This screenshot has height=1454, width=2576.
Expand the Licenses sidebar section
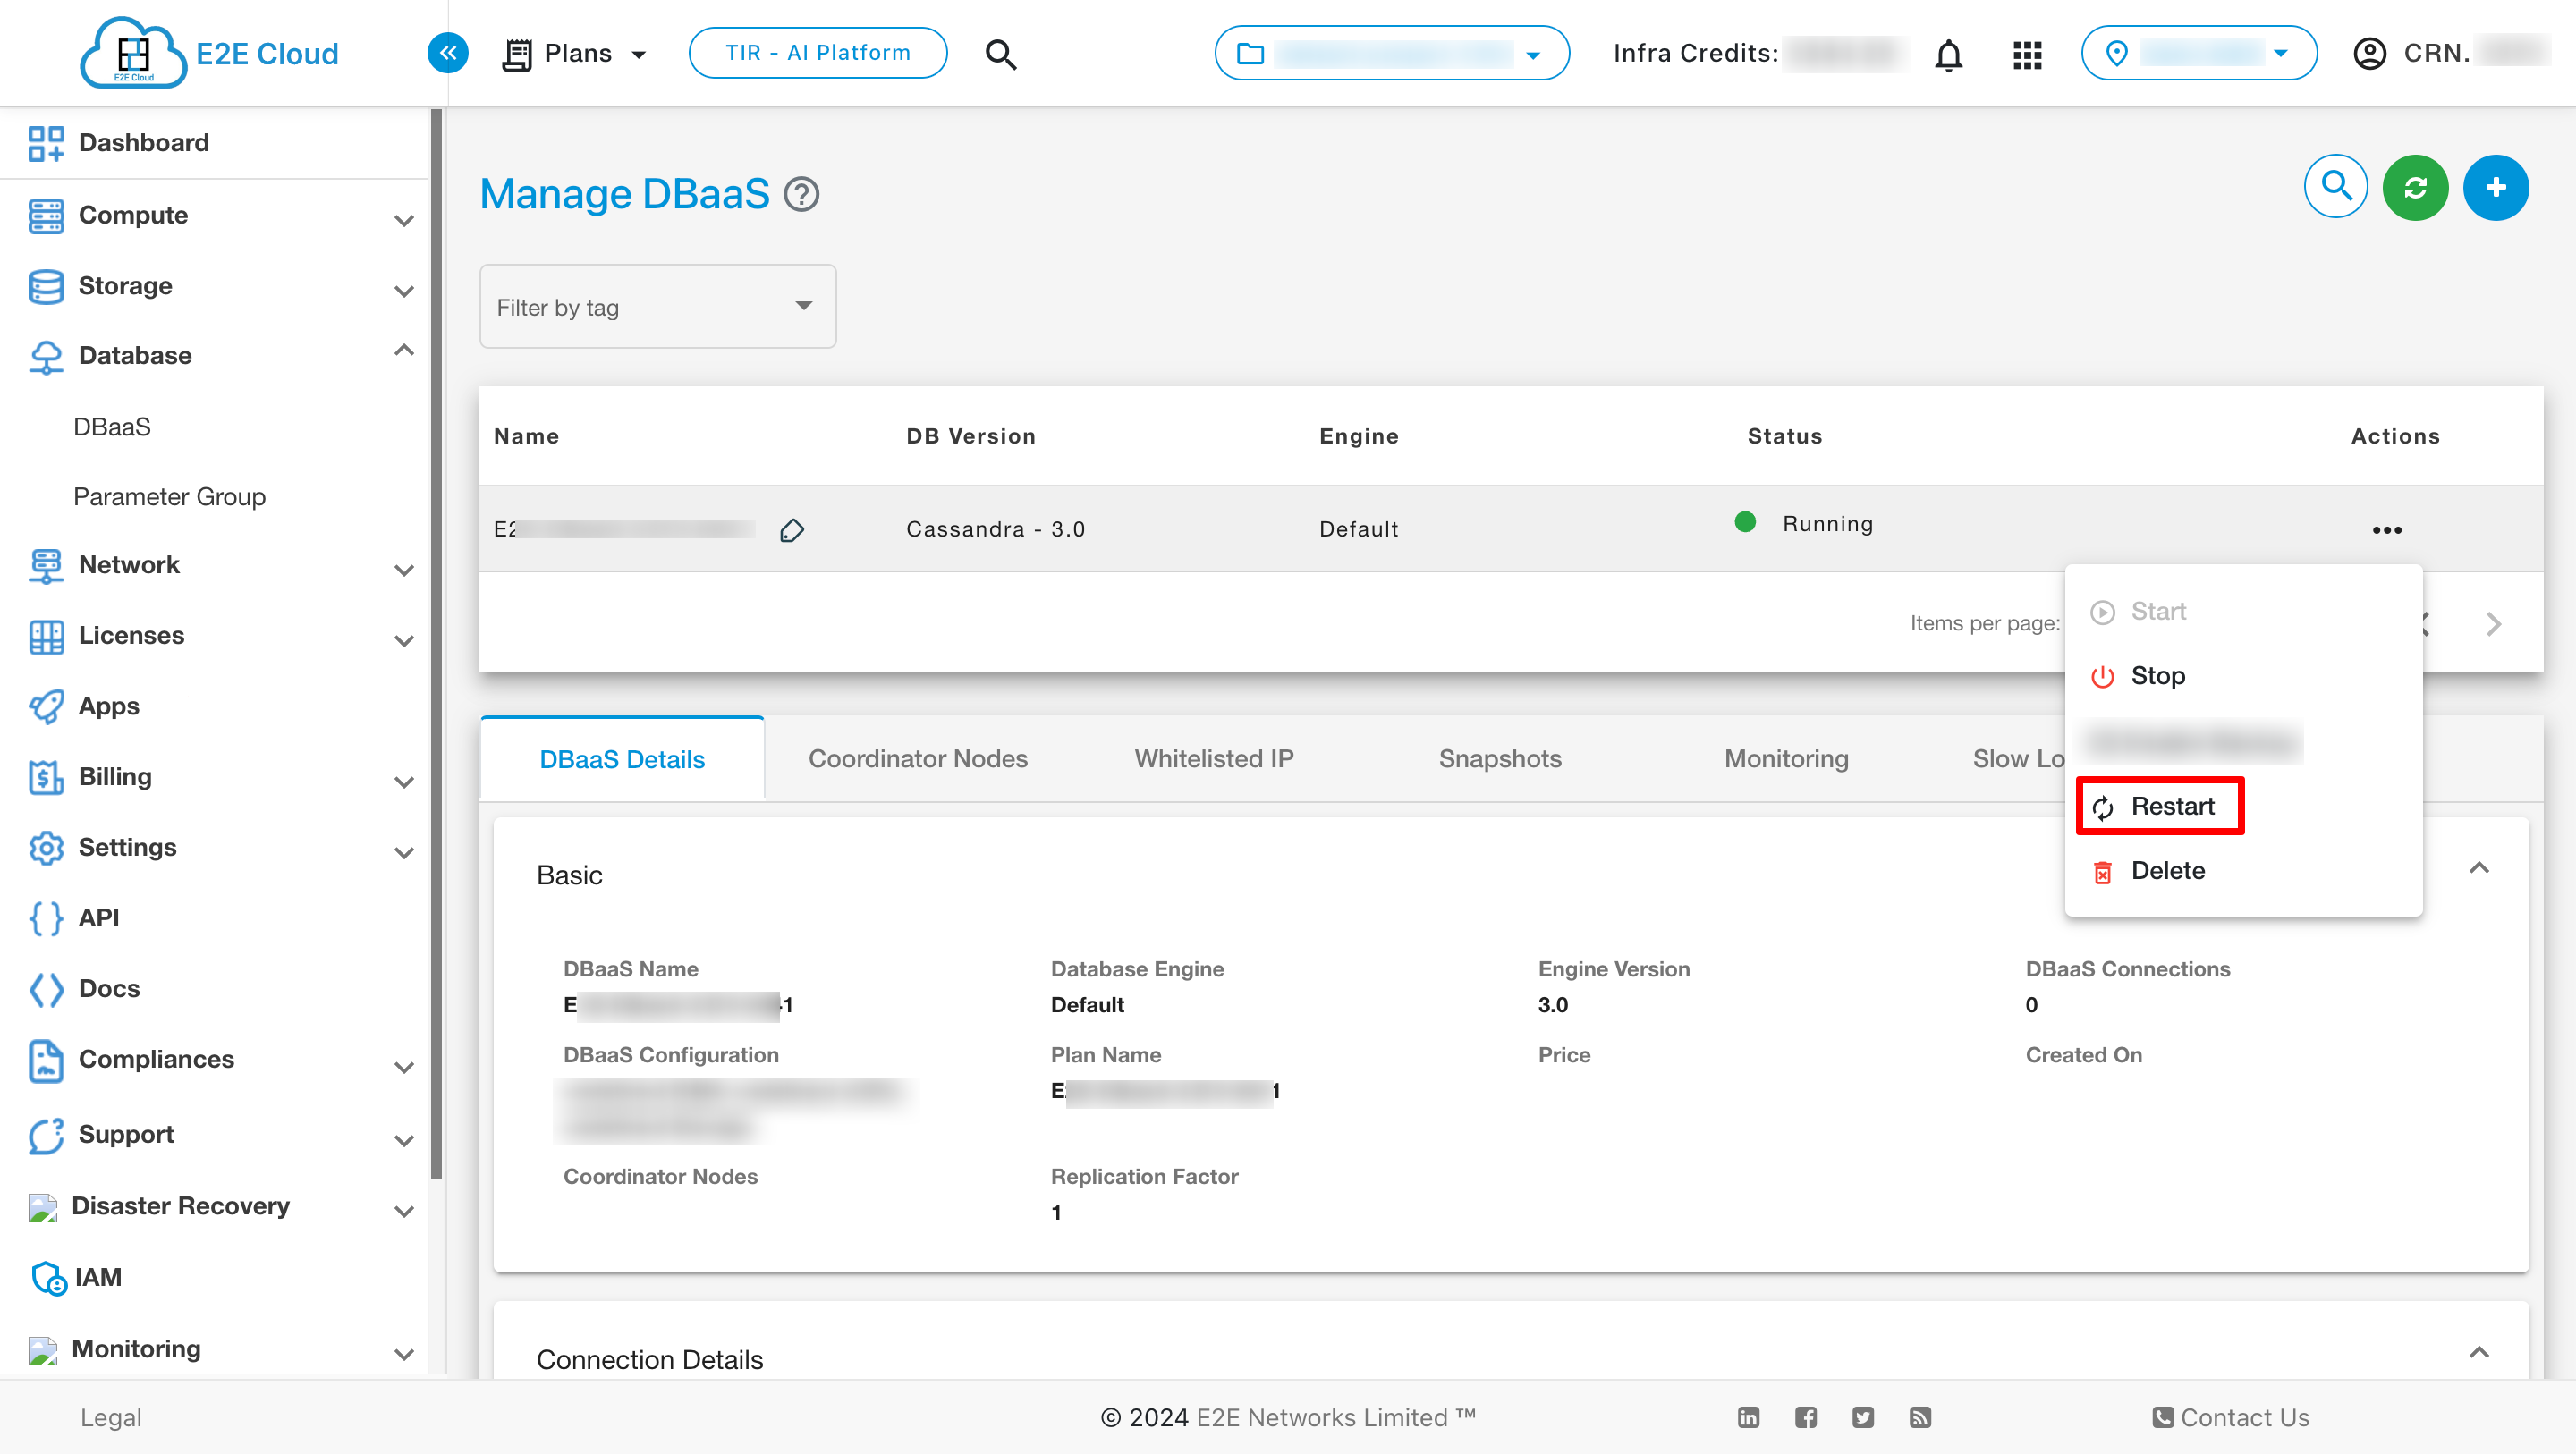click(403, 641)
